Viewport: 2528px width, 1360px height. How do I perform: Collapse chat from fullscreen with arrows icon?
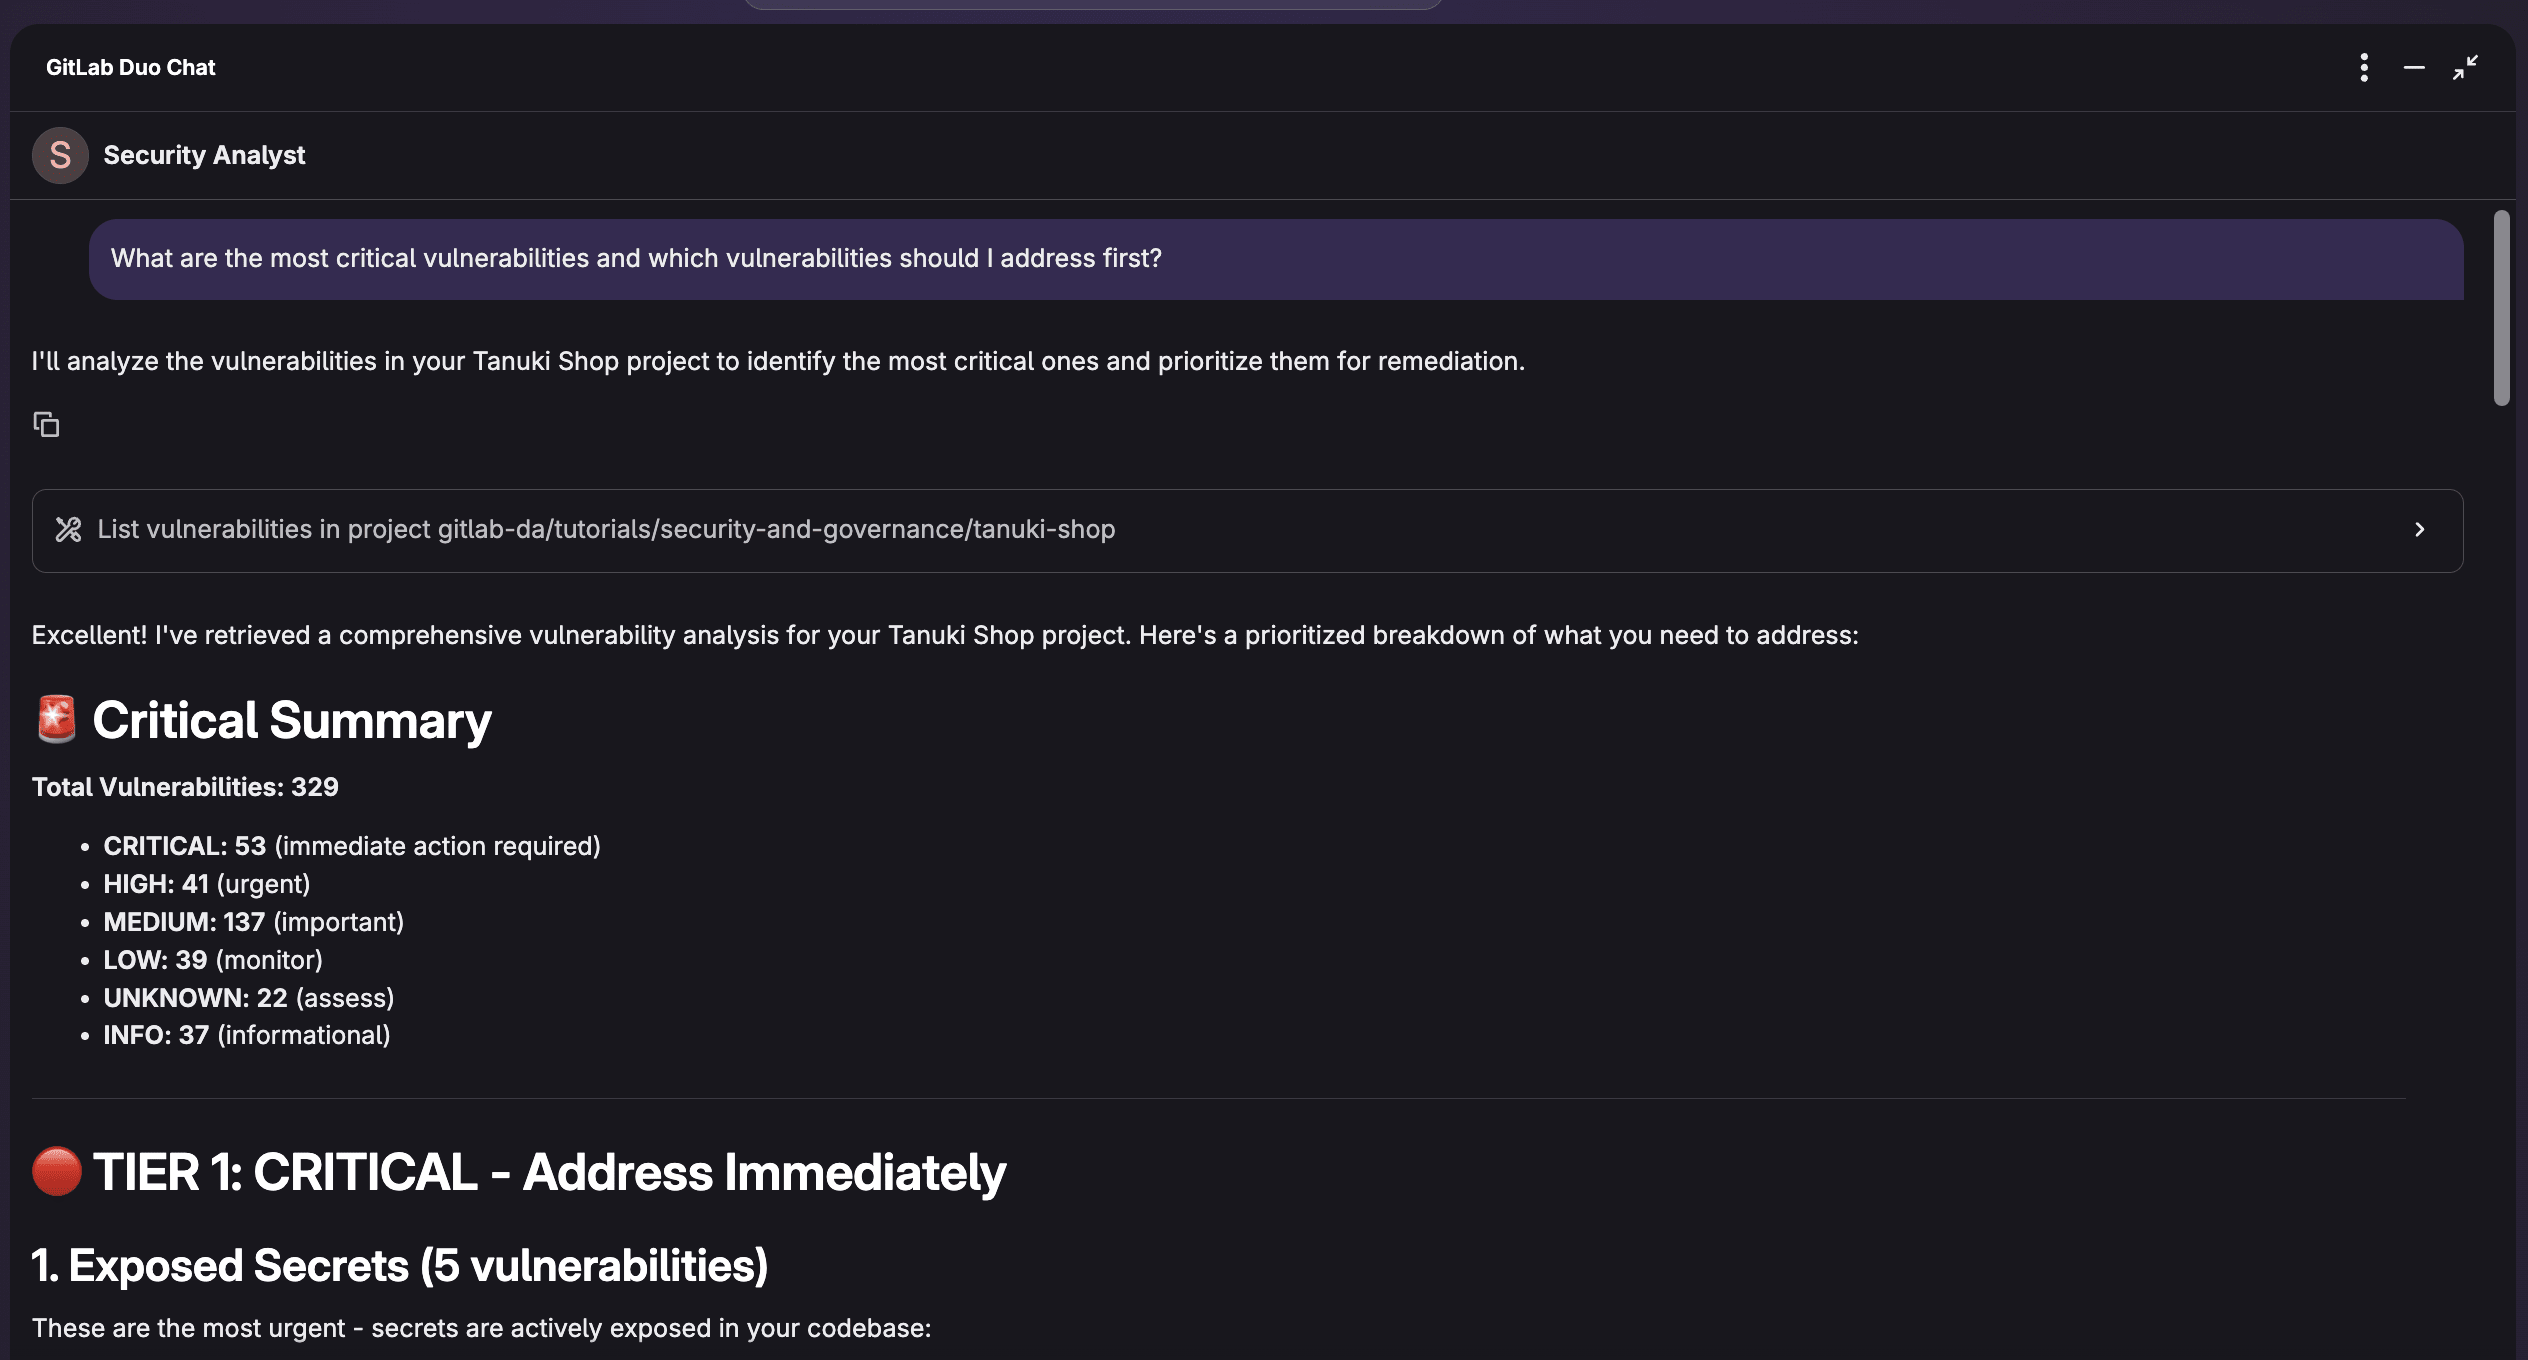point(2465,68)
